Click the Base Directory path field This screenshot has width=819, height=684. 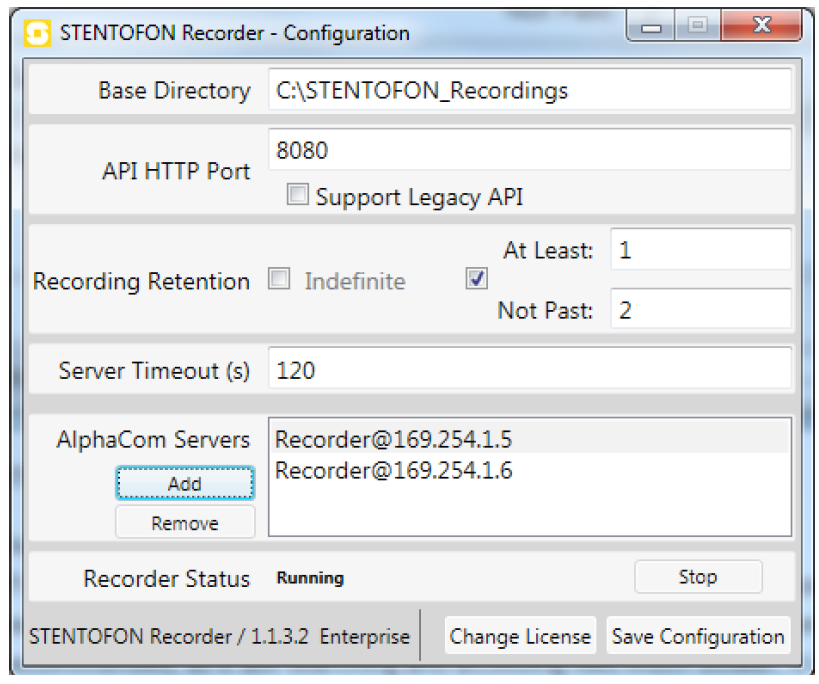click(x=529, y=91)
